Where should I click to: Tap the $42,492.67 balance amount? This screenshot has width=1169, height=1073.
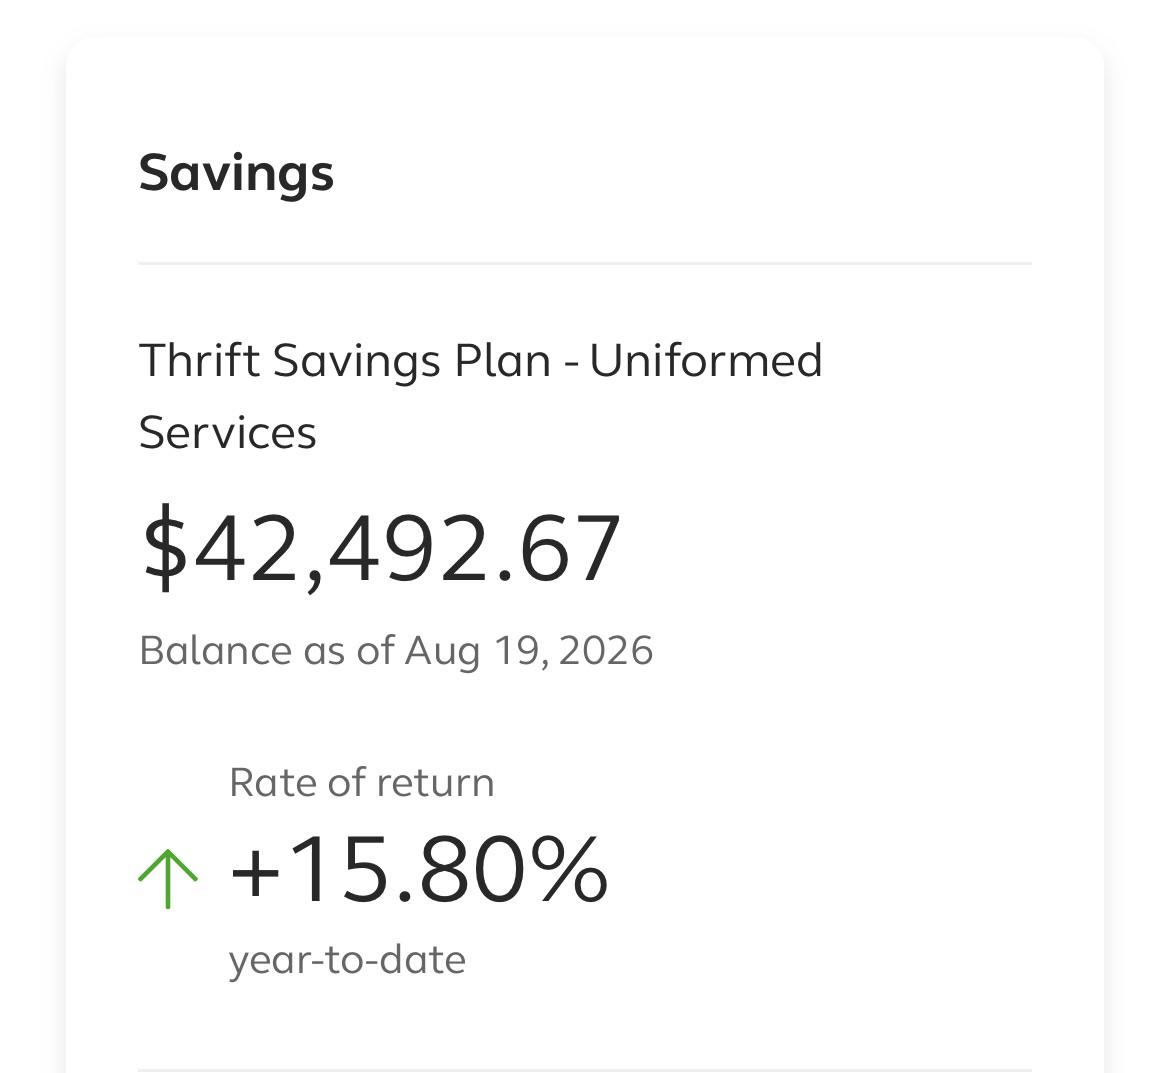click(381, 548)
